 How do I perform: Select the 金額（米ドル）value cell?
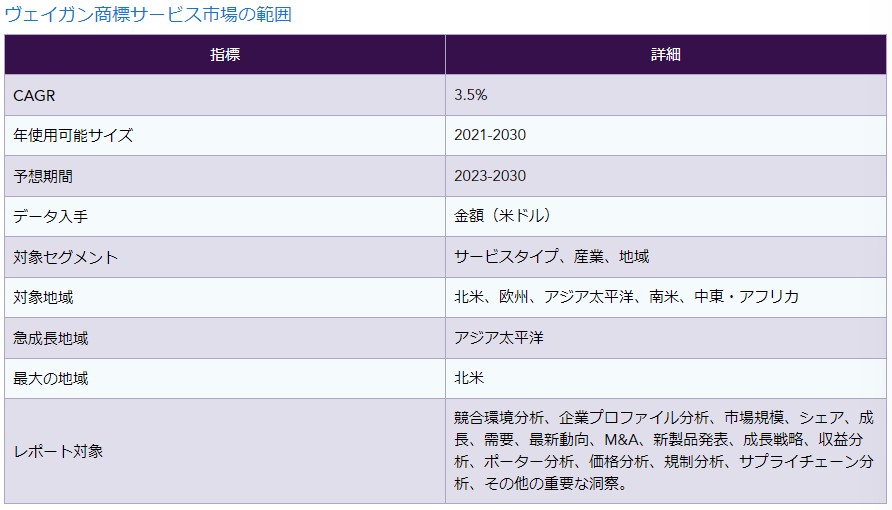point(503,216)
